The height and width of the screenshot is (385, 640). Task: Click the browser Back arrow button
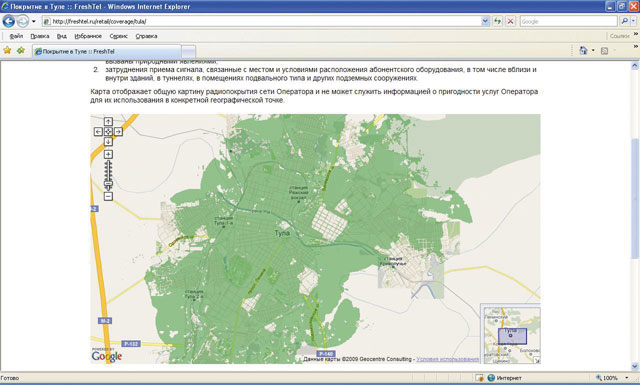pyautogui.click(x=9, y=21)
